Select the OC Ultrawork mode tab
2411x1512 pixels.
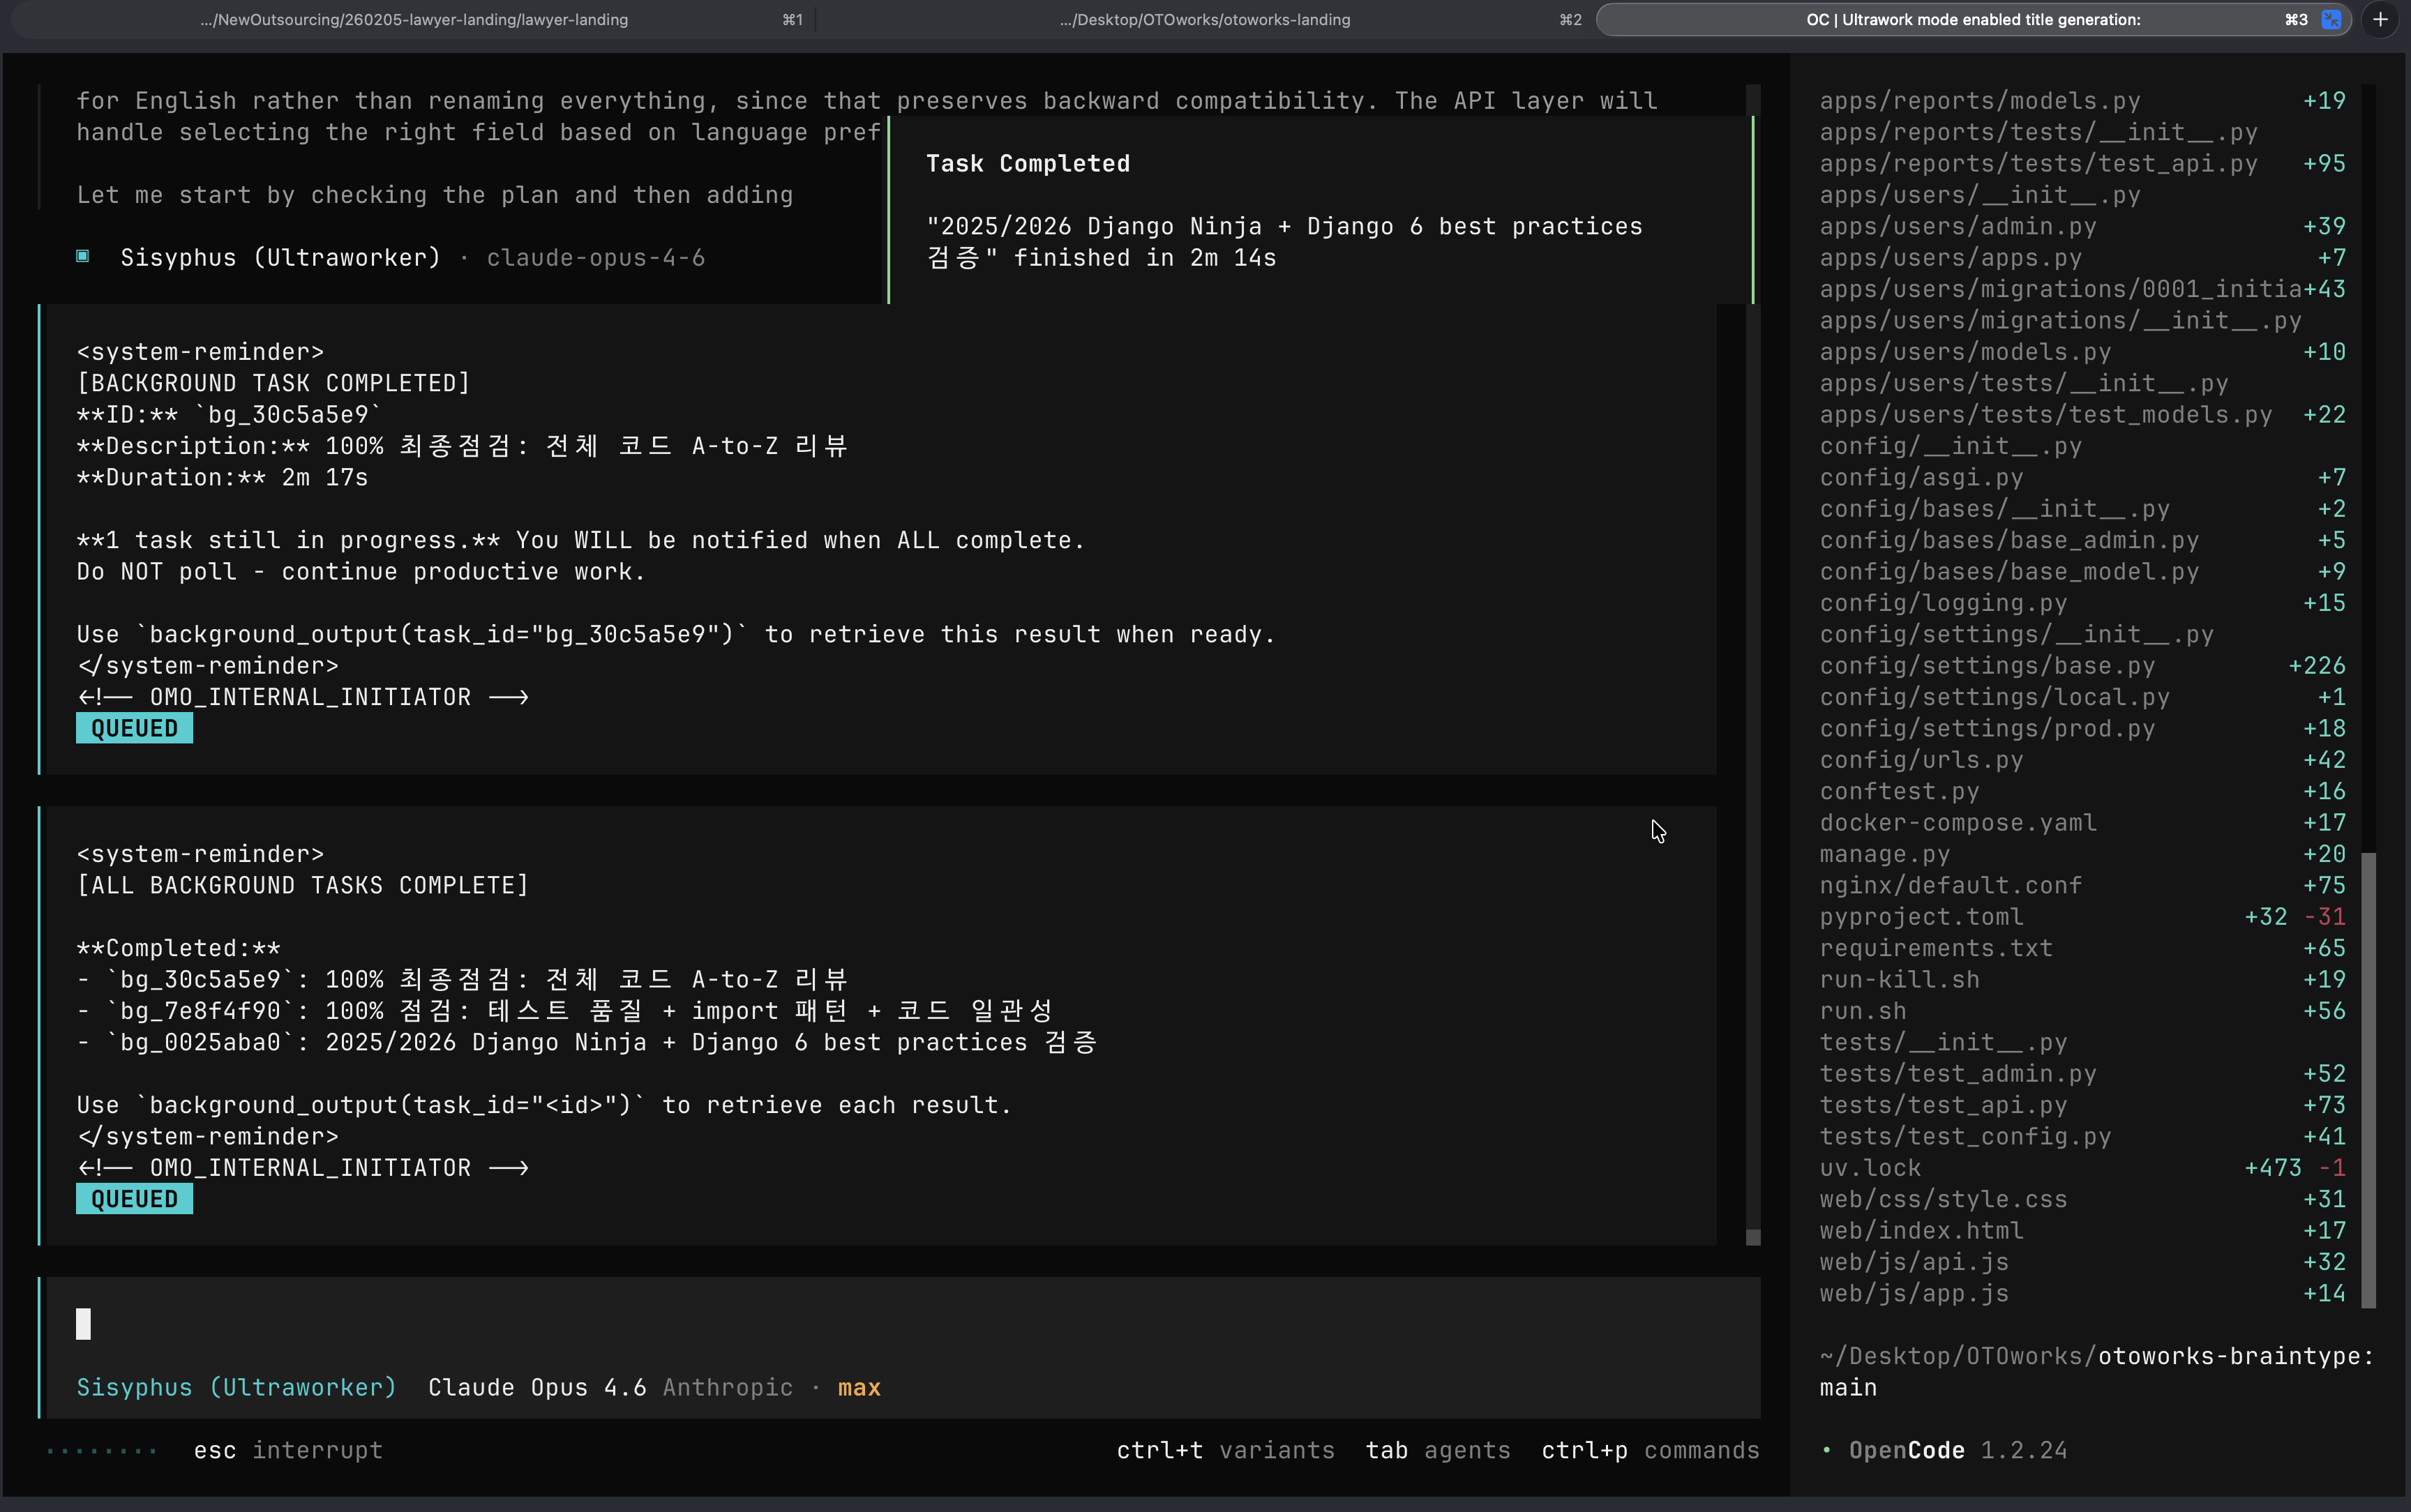1972,19
